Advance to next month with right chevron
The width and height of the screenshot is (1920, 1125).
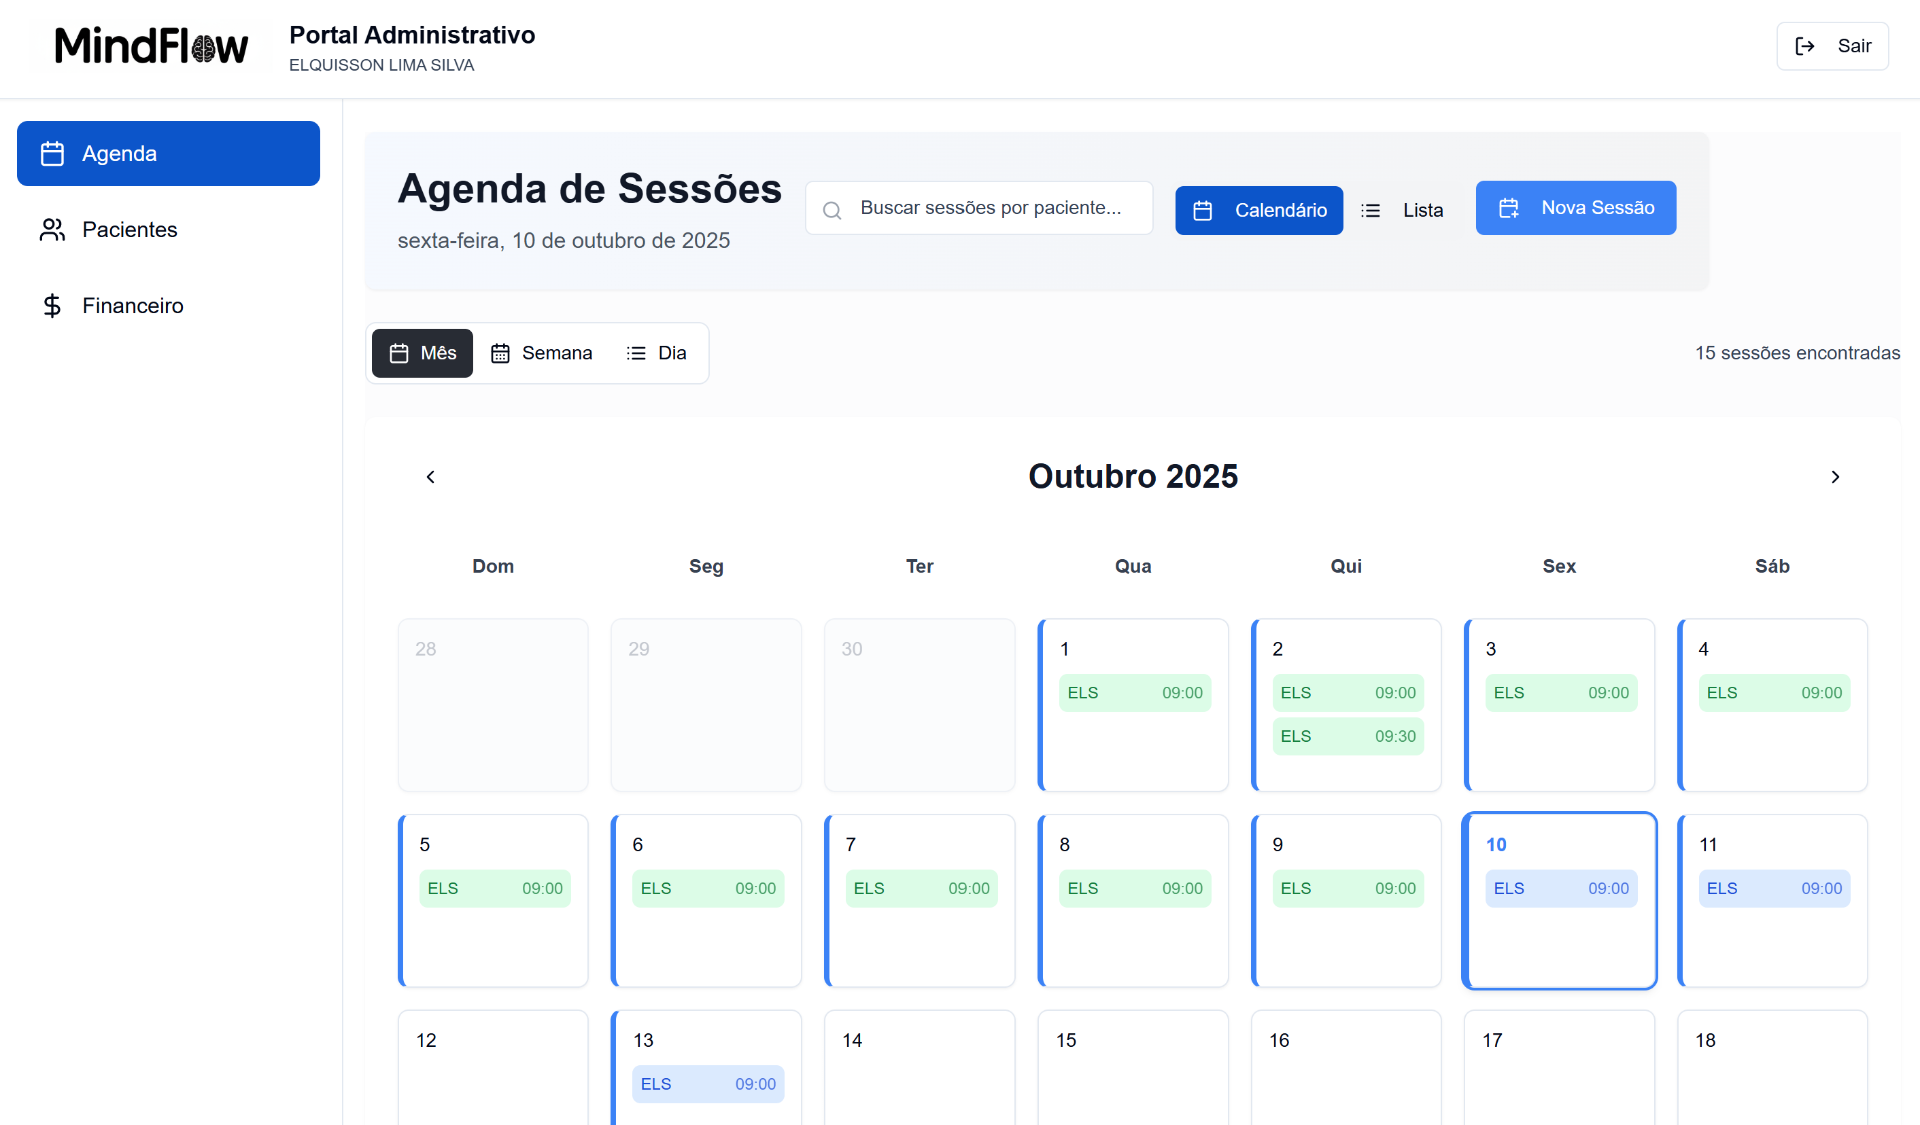[1835, 477]
